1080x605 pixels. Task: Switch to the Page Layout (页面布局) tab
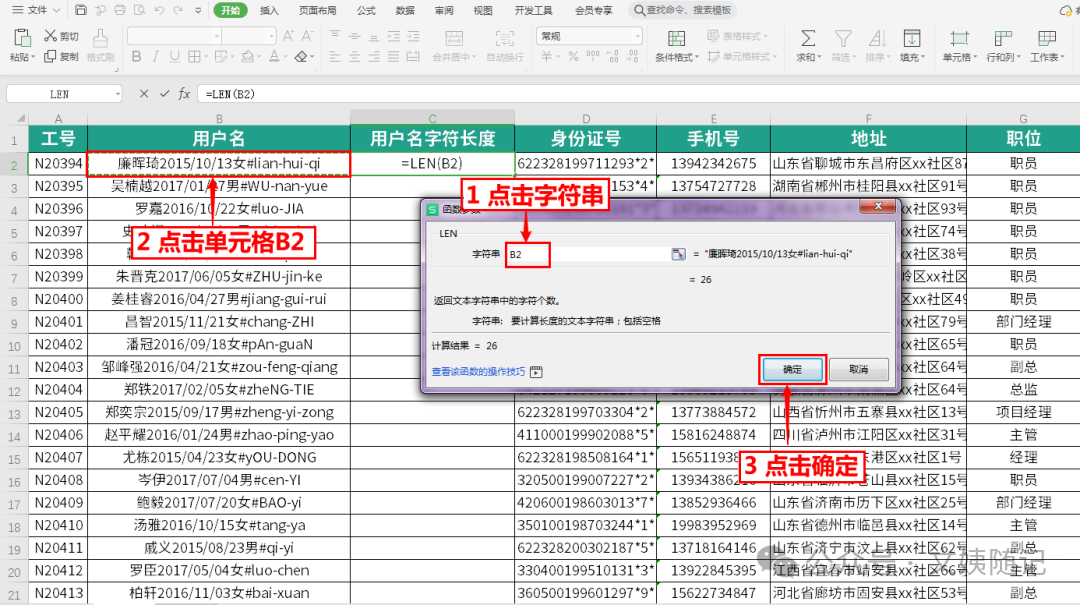318,10
